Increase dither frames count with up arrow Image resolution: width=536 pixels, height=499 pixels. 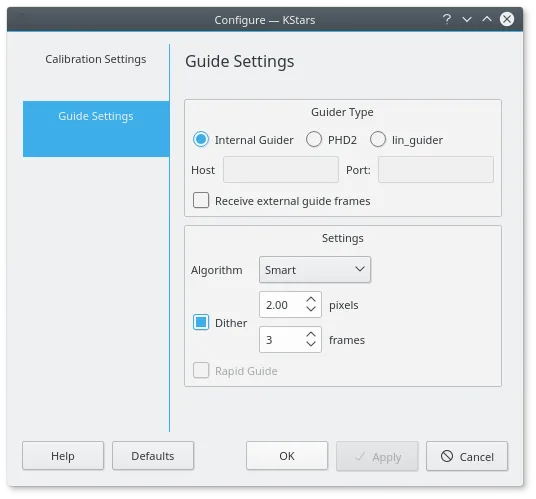(311, 334)
